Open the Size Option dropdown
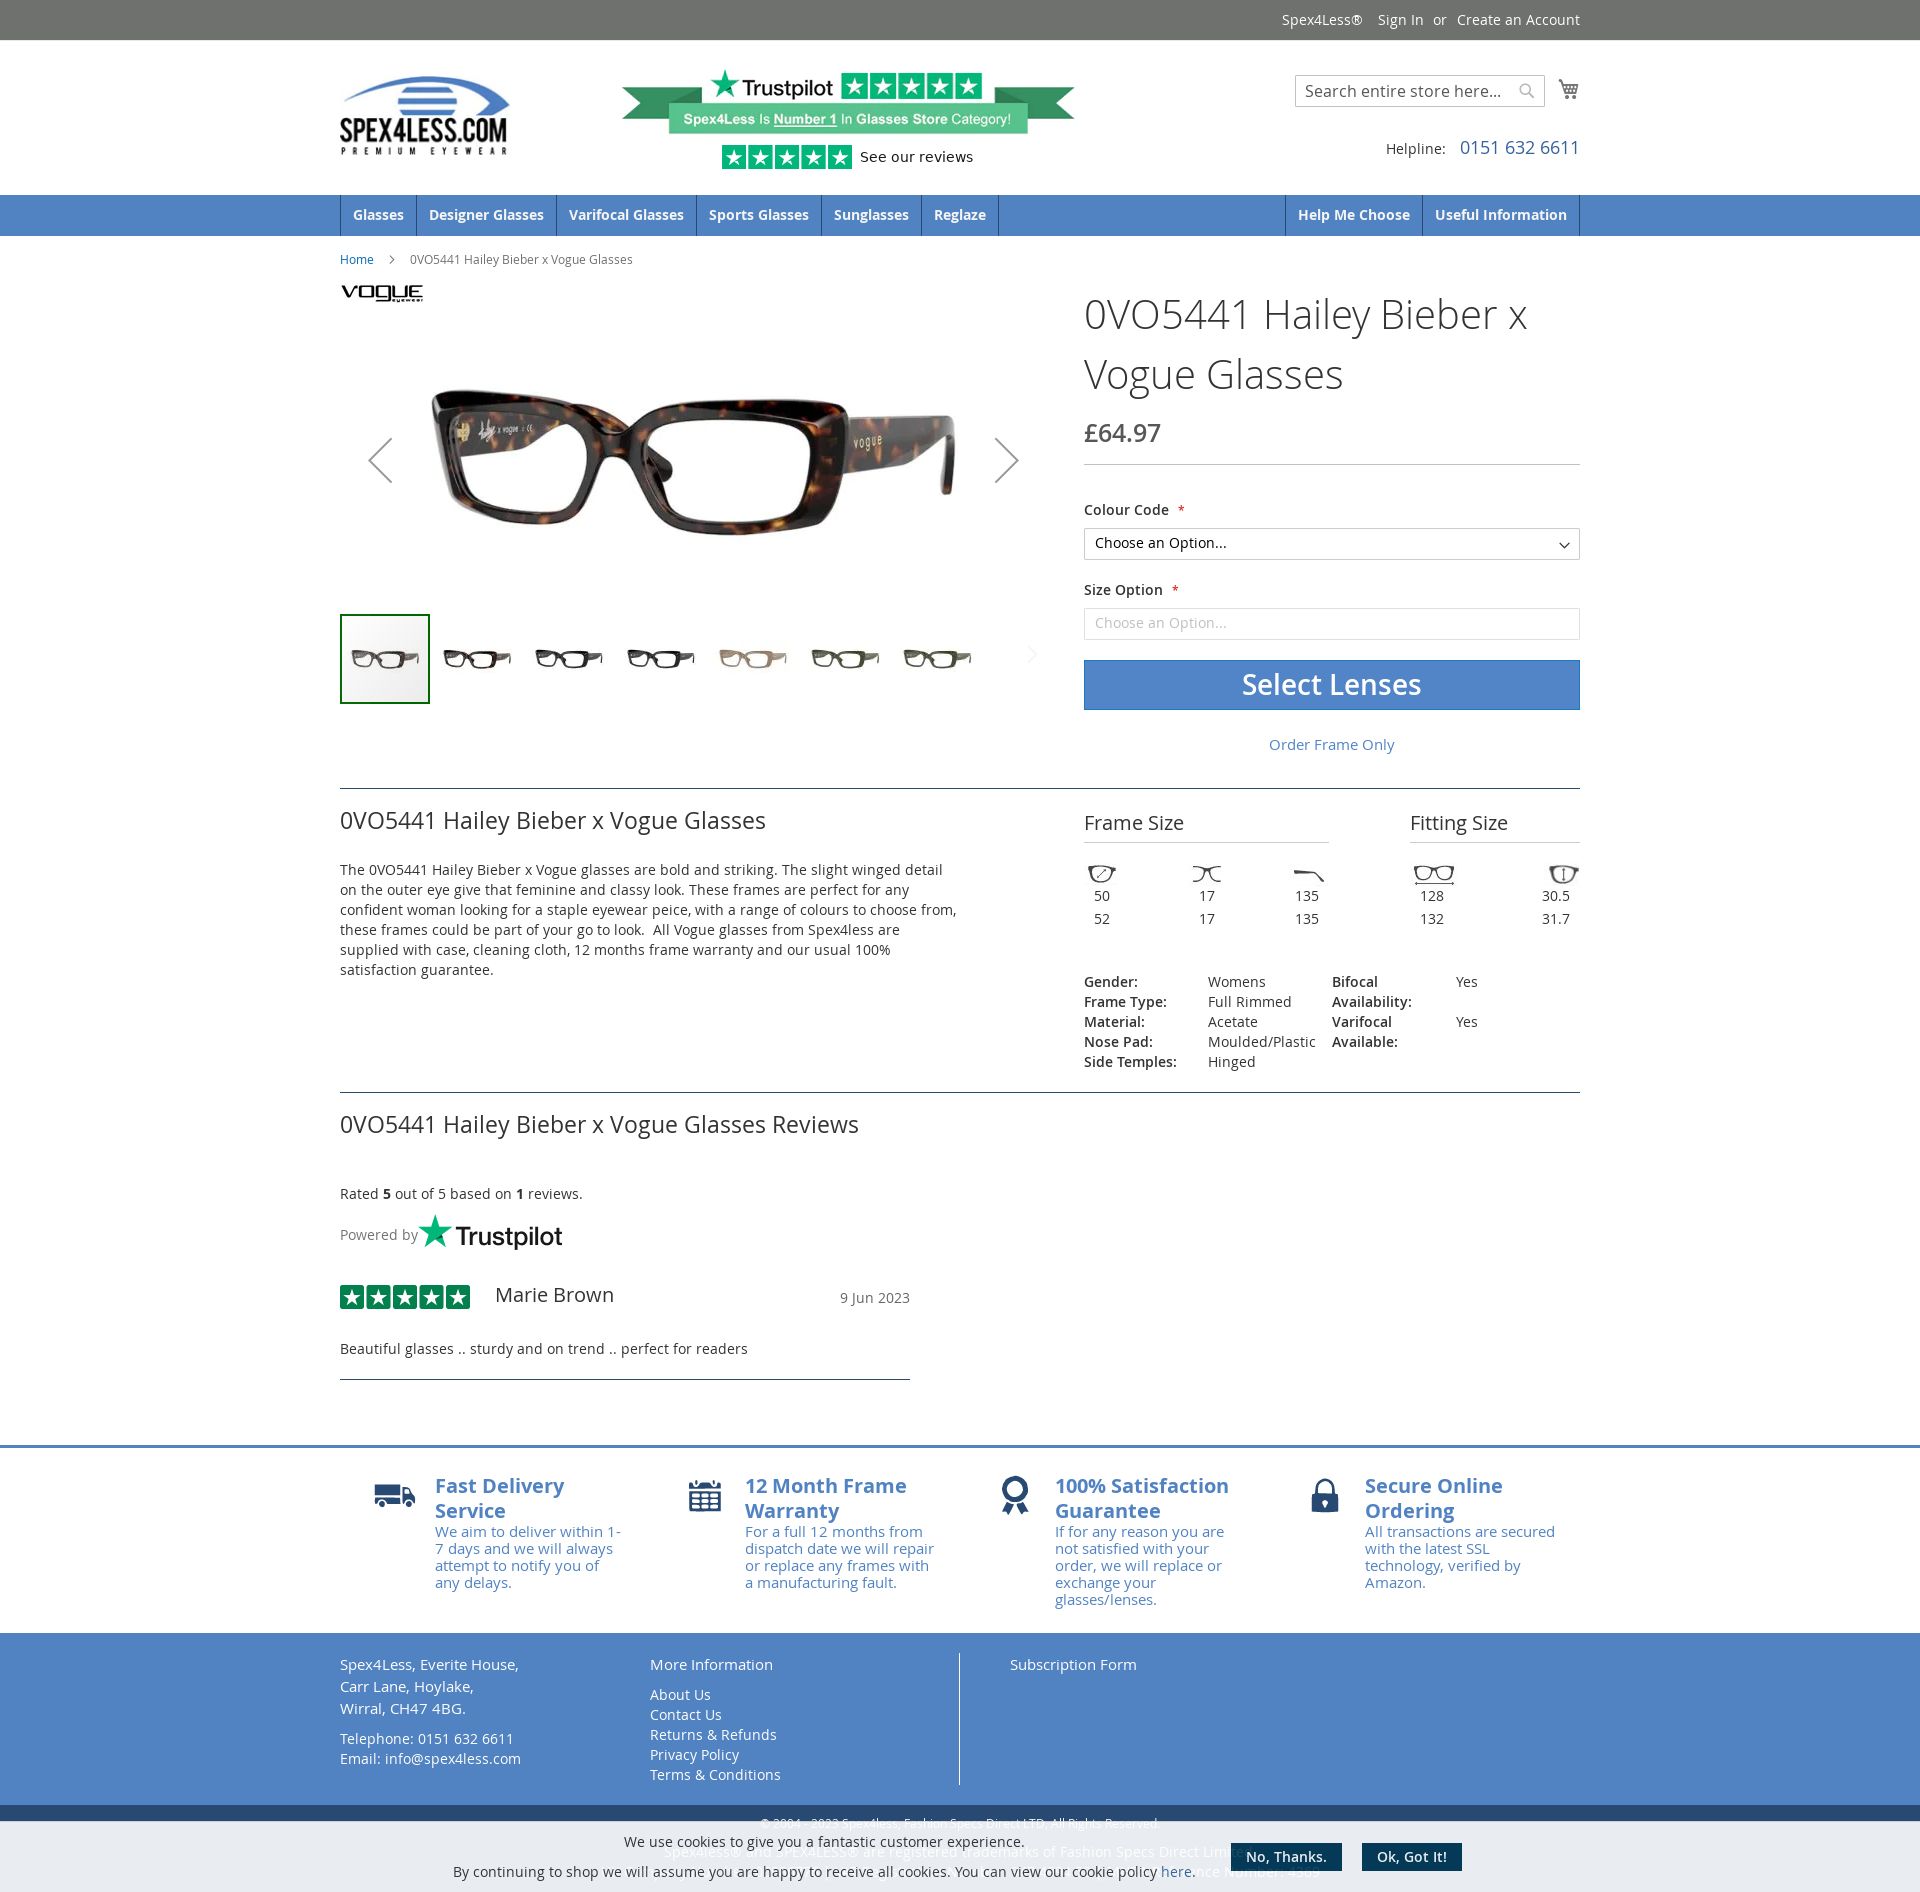The width and height of the screenshot is (1920, 1892). (x=1332, y=624)
